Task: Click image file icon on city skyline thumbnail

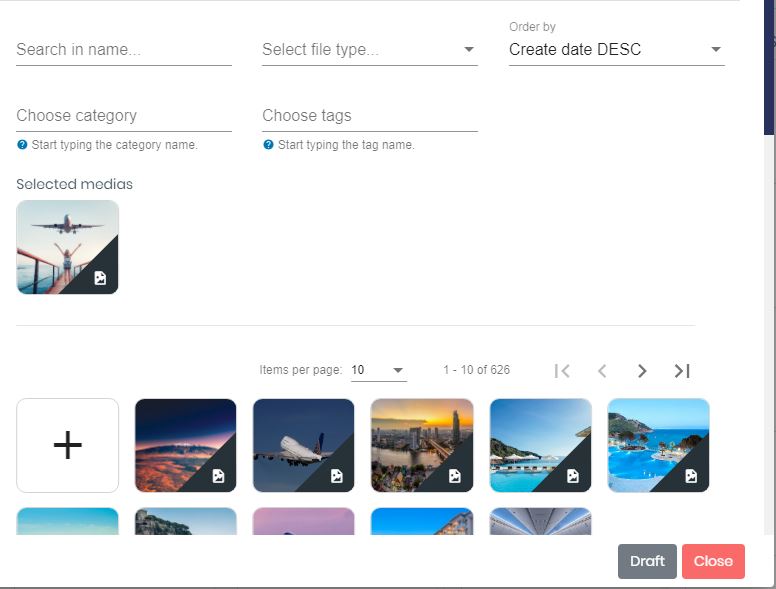Action: pos(455,476)
